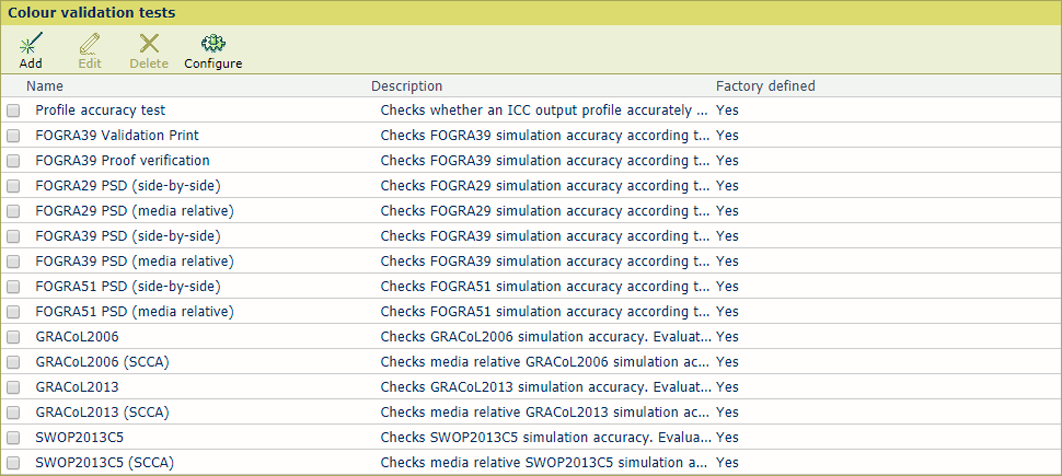Select the SWOP2013C5 checkbox
Viewport: 1062px width, 476px height.
tap(13, 438)
